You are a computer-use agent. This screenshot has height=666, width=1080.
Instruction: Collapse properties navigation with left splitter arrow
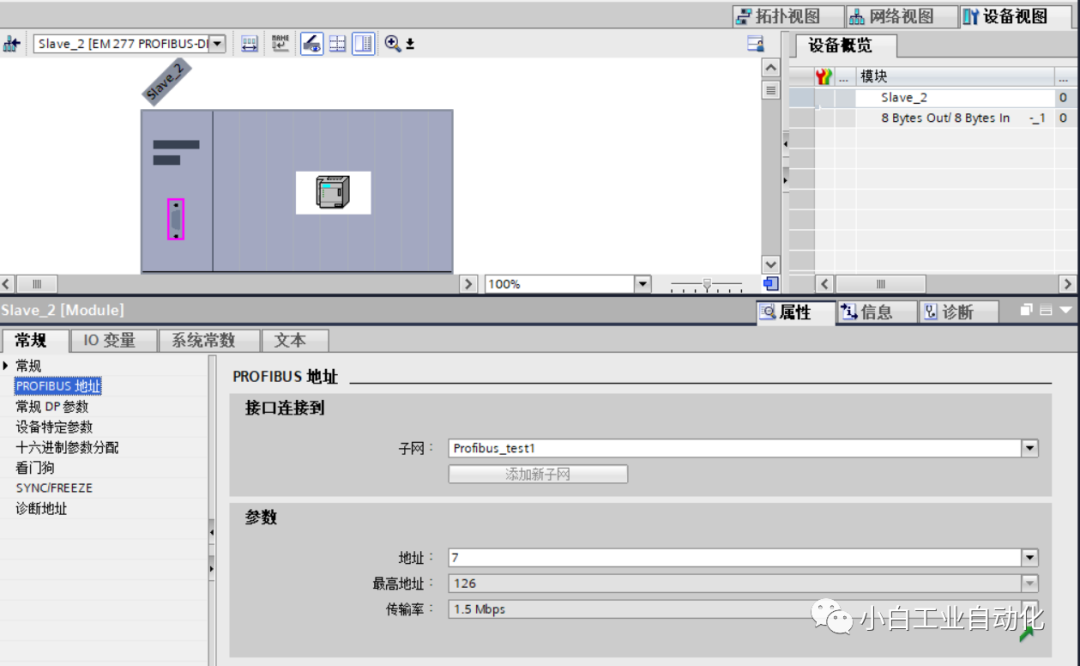pos(211,532)
